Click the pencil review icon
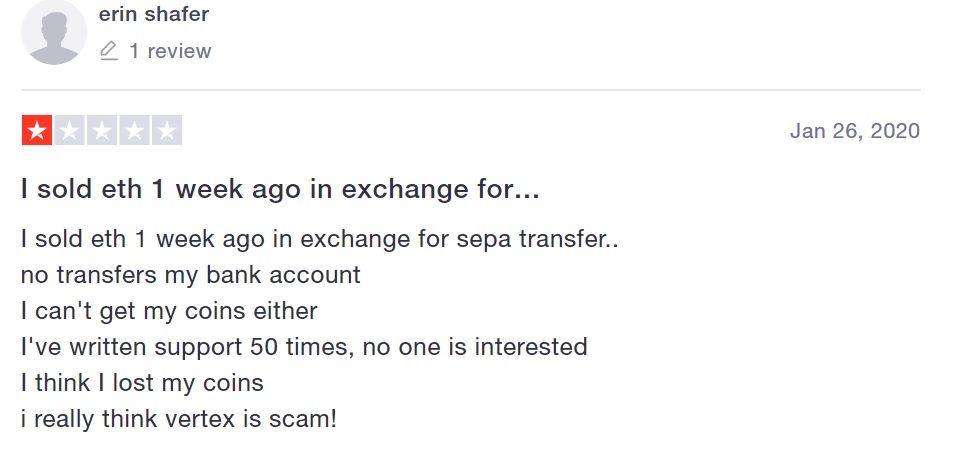Image resolution: width=954 pixels, height=472 pixels. click(108, 50)
